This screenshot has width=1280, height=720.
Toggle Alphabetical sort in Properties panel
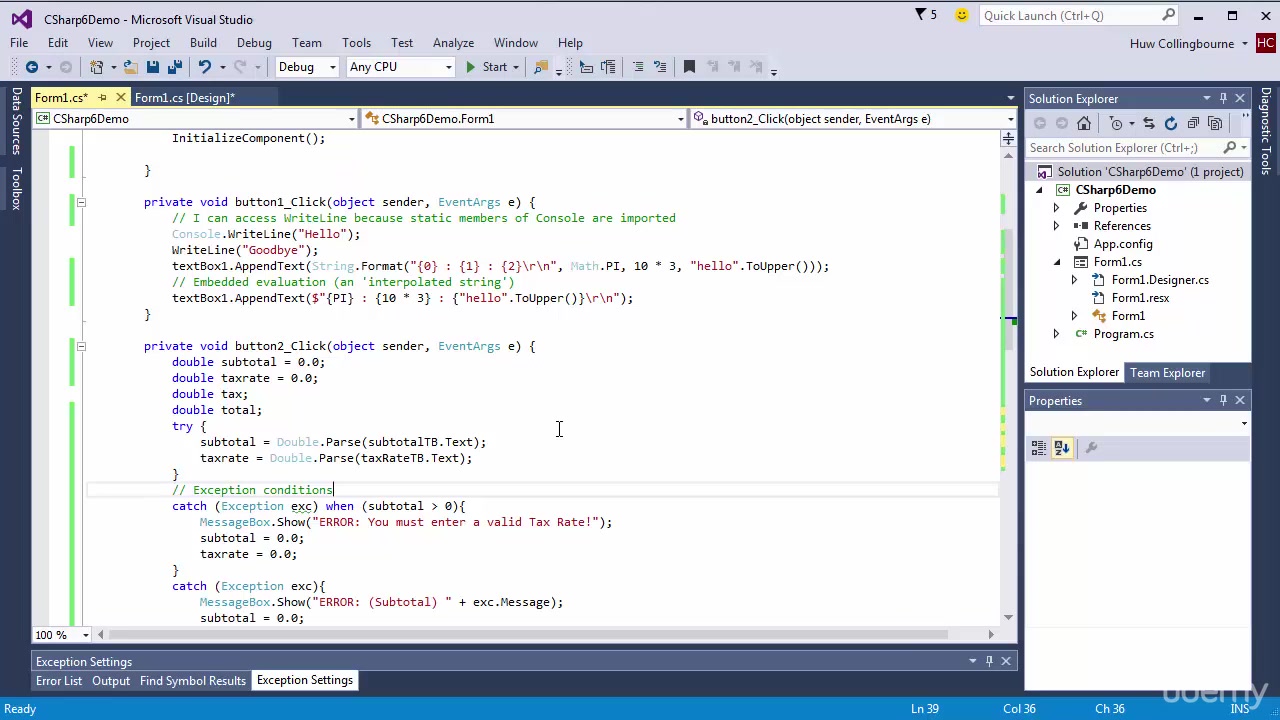(1062, 448)
